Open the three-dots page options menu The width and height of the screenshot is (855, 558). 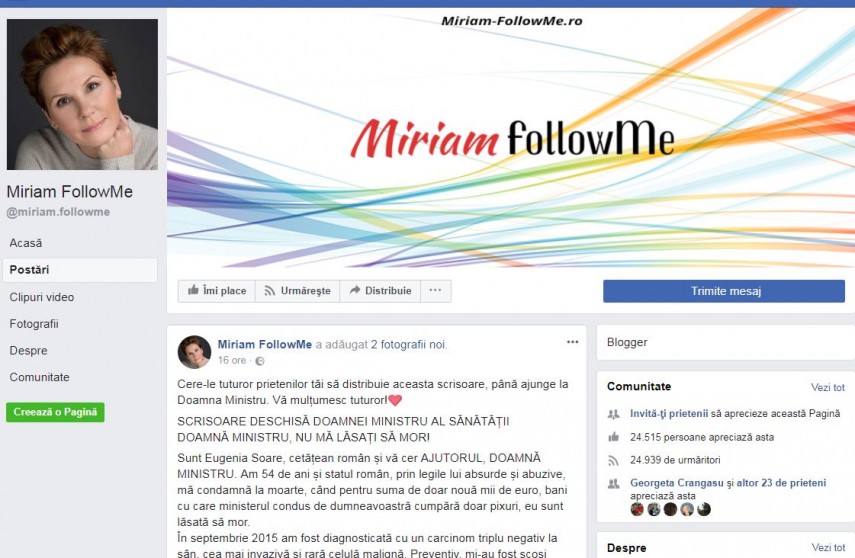point(435,291)
